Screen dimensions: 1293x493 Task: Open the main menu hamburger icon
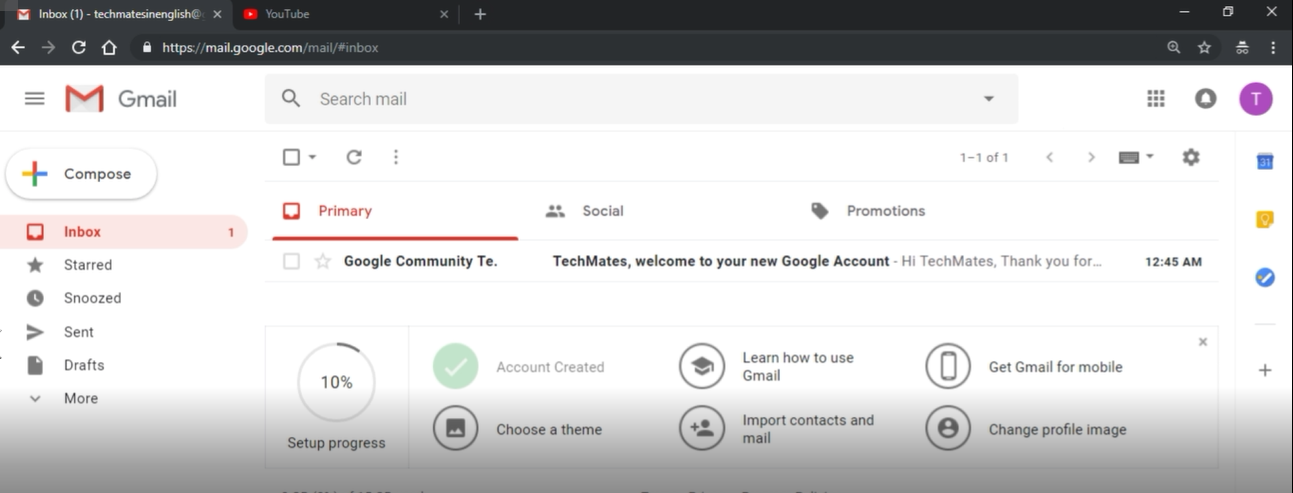[35, 98]
